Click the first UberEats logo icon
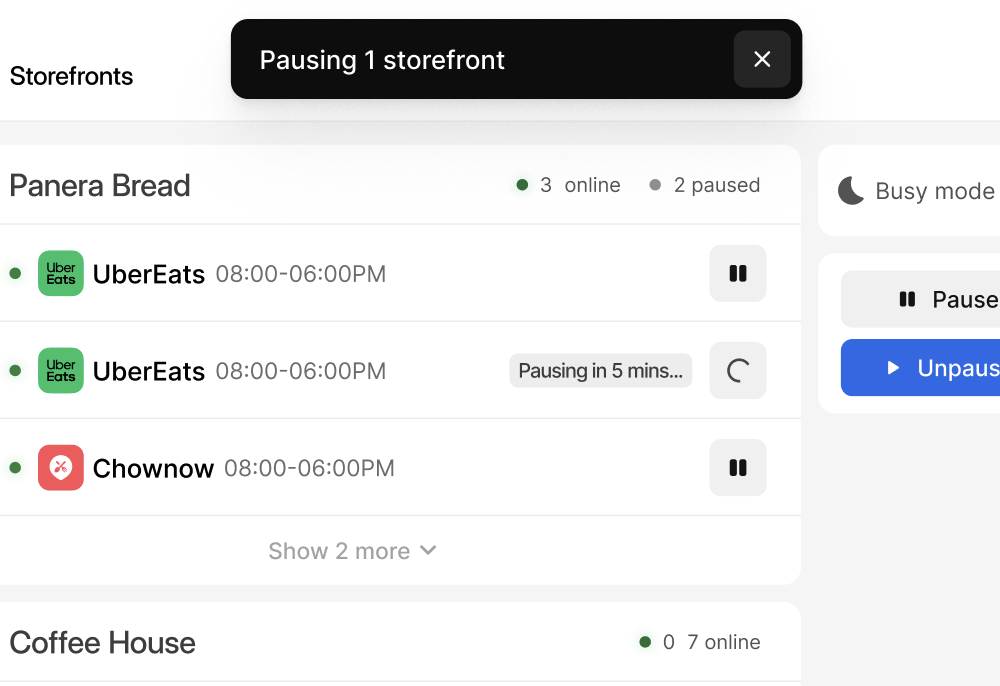The height and width of the screenshot is (686, 1000). 61,274
